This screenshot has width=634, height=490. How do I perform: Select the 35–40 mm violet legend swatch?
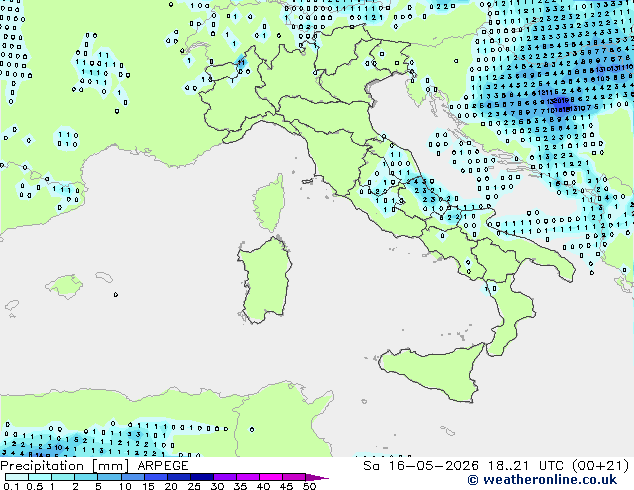(248, 477)
